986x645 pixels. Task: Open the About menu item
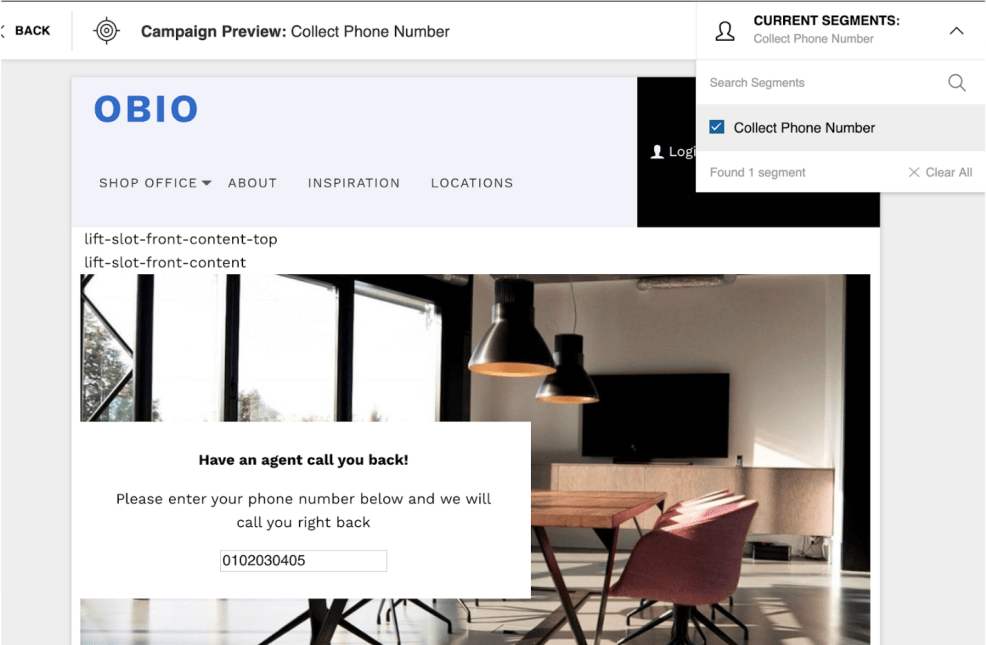pos(252,183)
